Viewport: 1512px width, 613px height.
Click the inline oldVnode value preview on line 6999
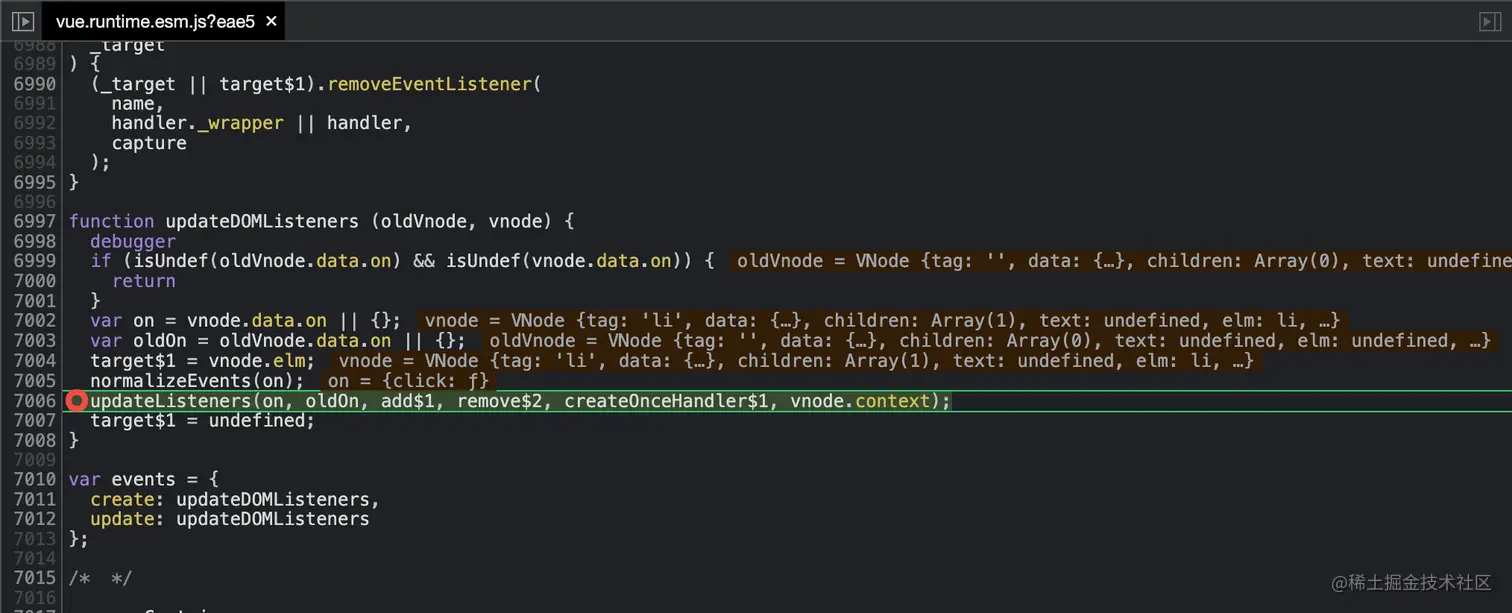click(1120, 261)
